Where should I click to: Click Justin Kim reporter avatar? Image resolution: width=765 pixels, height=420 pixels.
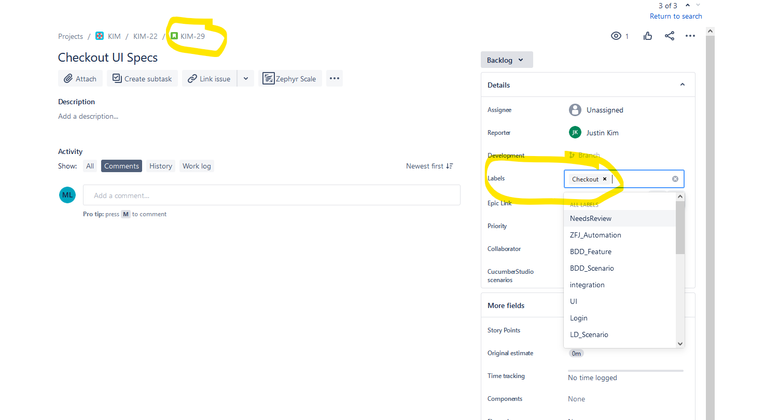(x=575, y=132)
